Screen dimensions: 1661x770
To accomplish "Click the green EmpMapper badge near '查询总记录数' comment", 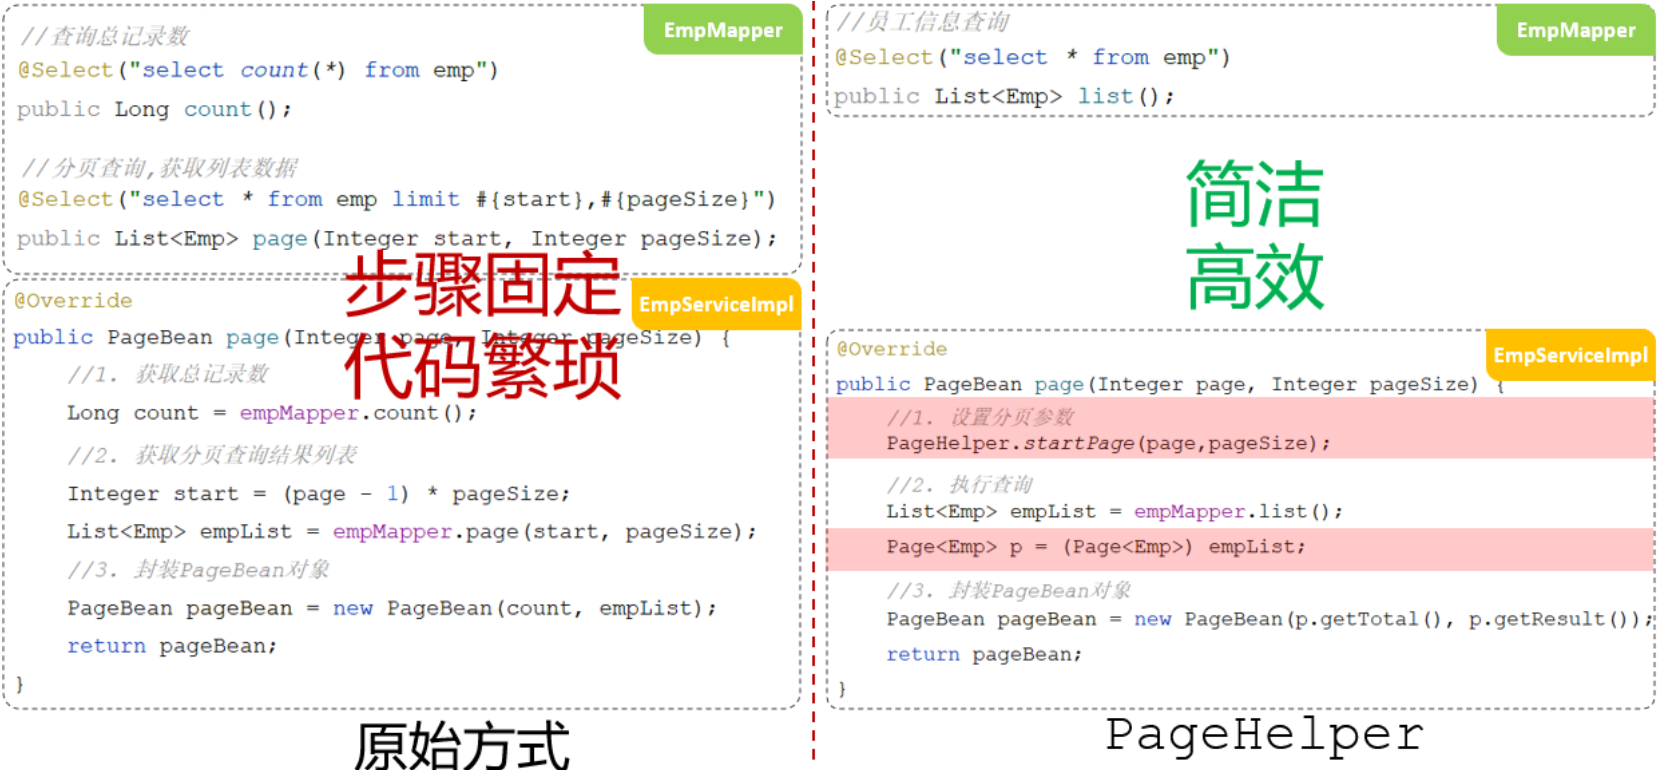I will pos(723,30).
